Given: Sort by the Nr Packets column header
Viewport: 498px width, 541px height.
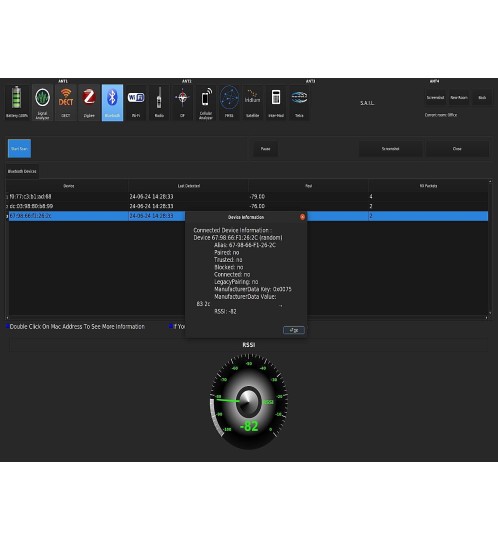Looking at the screenshot, I should [x=428, y=186].
